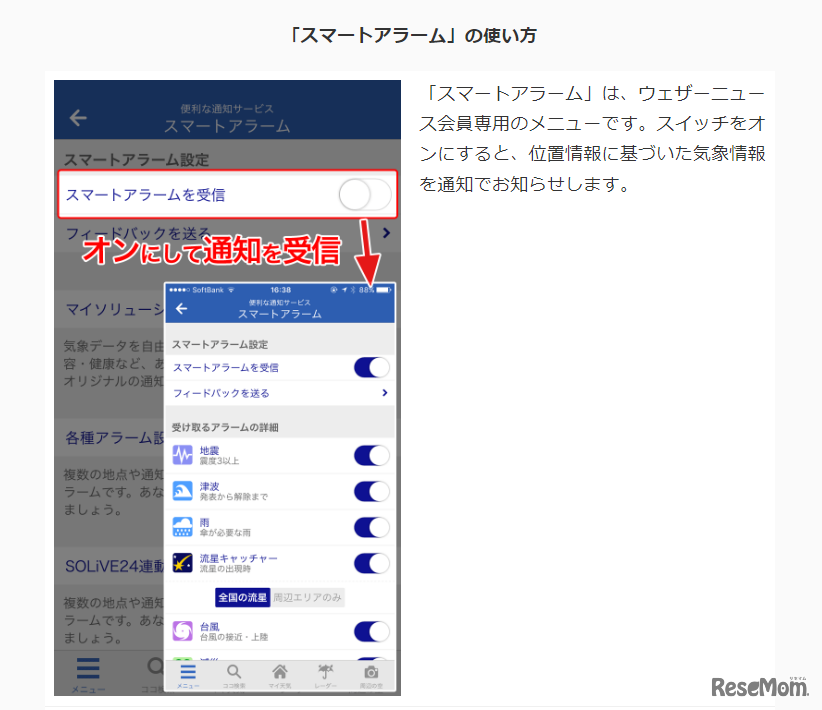The width and height of the screenshot is (822, 710).
Task: Tap the 台風 typhoon swirl icon
Action: pos(182,628)
